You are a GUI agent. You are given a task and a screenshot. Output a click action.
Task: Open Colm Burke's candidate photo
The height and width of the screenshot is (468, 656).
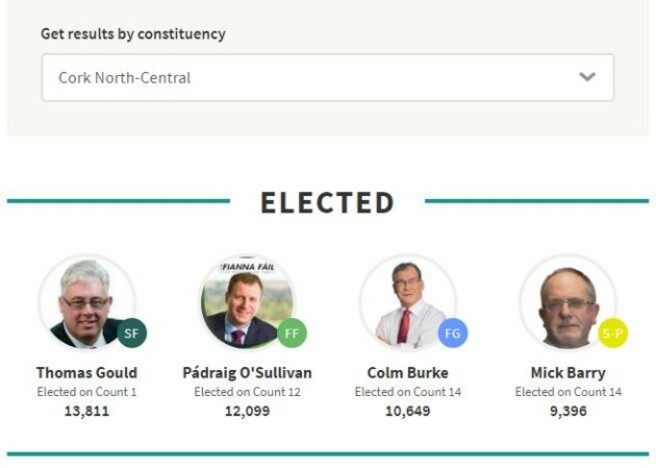[407, 302]
